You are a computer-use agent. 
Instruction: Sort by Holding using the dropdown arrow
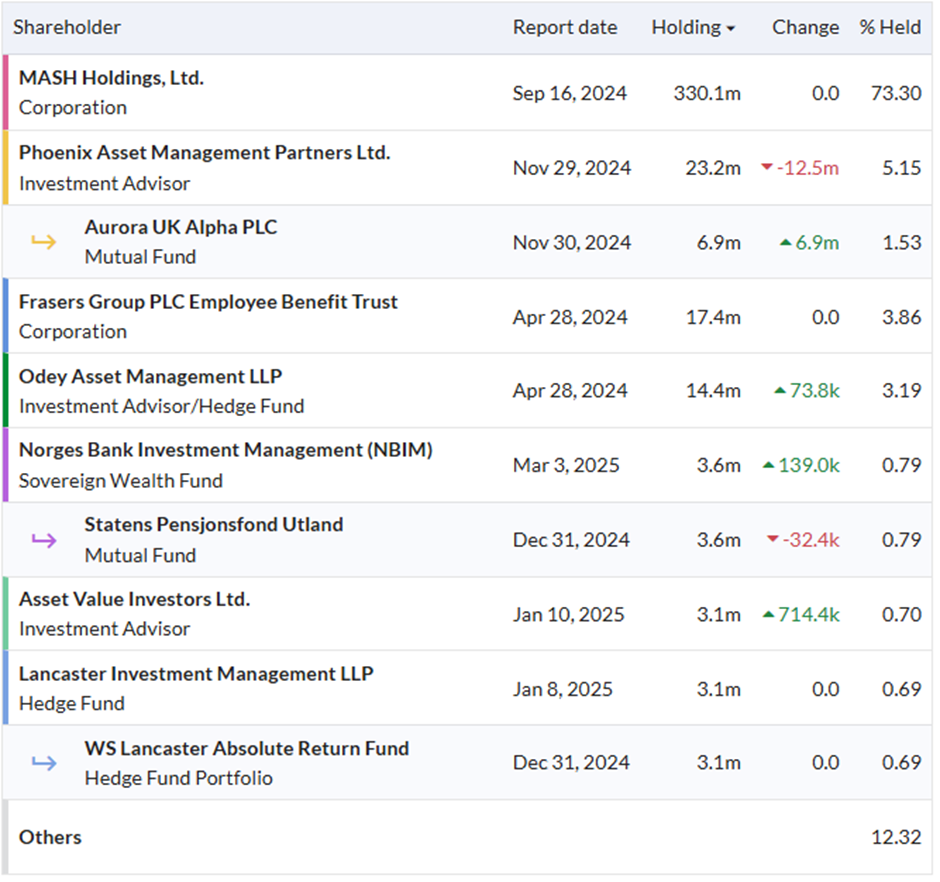pyautogui.click(x=730, y=29)
